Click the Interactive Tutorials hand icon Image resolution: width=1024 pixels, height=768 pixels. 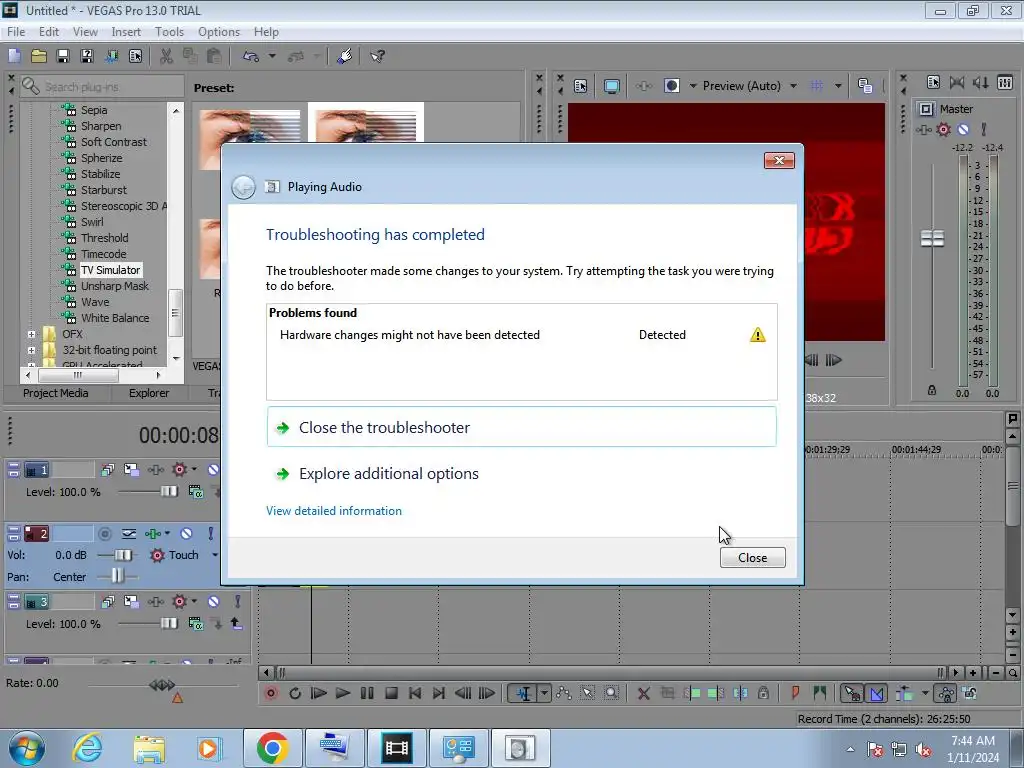[x=345, y=56]
